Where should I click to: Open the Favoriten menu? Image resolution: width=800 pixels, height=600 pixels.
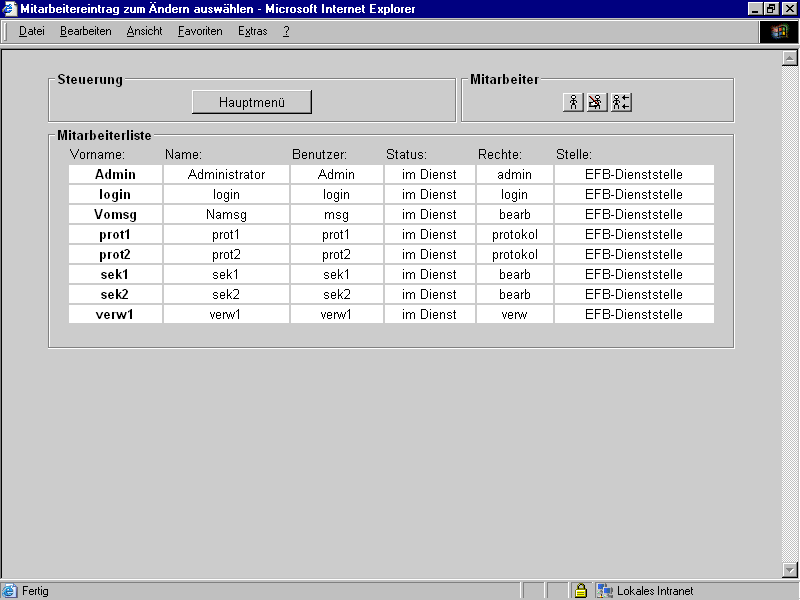200,31
